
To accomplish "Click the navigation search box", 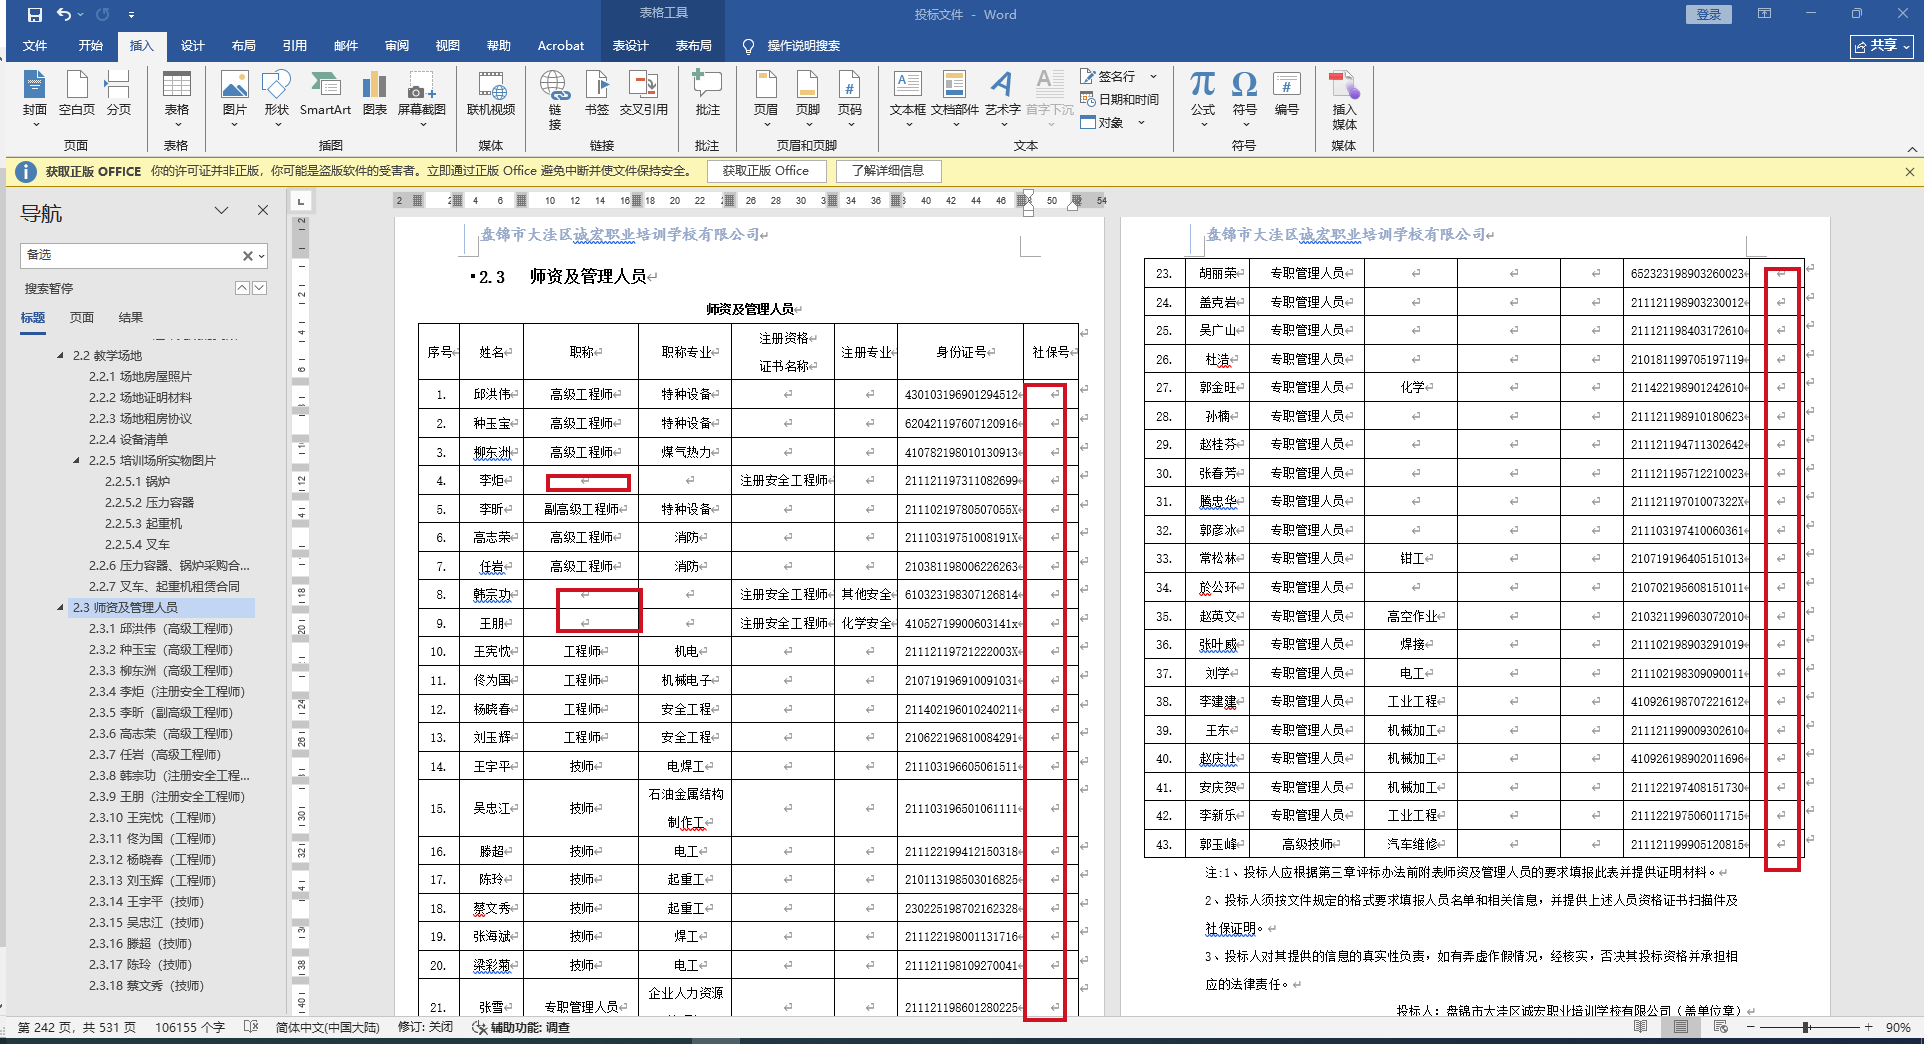I will coord(130,256).
